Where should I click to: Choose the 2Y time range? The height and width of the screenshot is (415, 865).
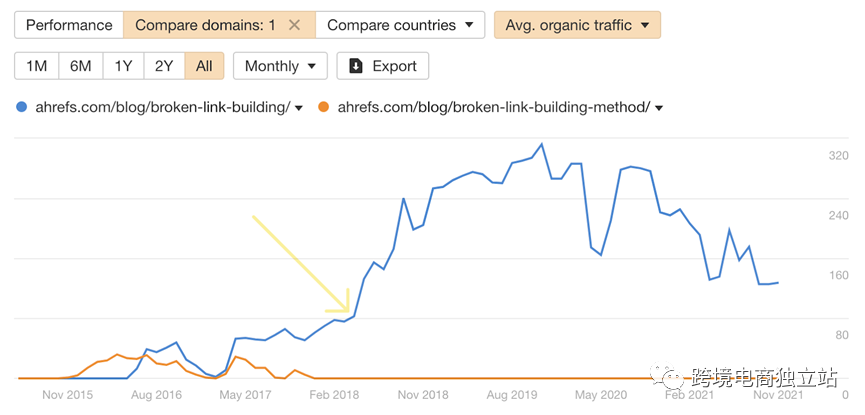[x=164, y=66]
